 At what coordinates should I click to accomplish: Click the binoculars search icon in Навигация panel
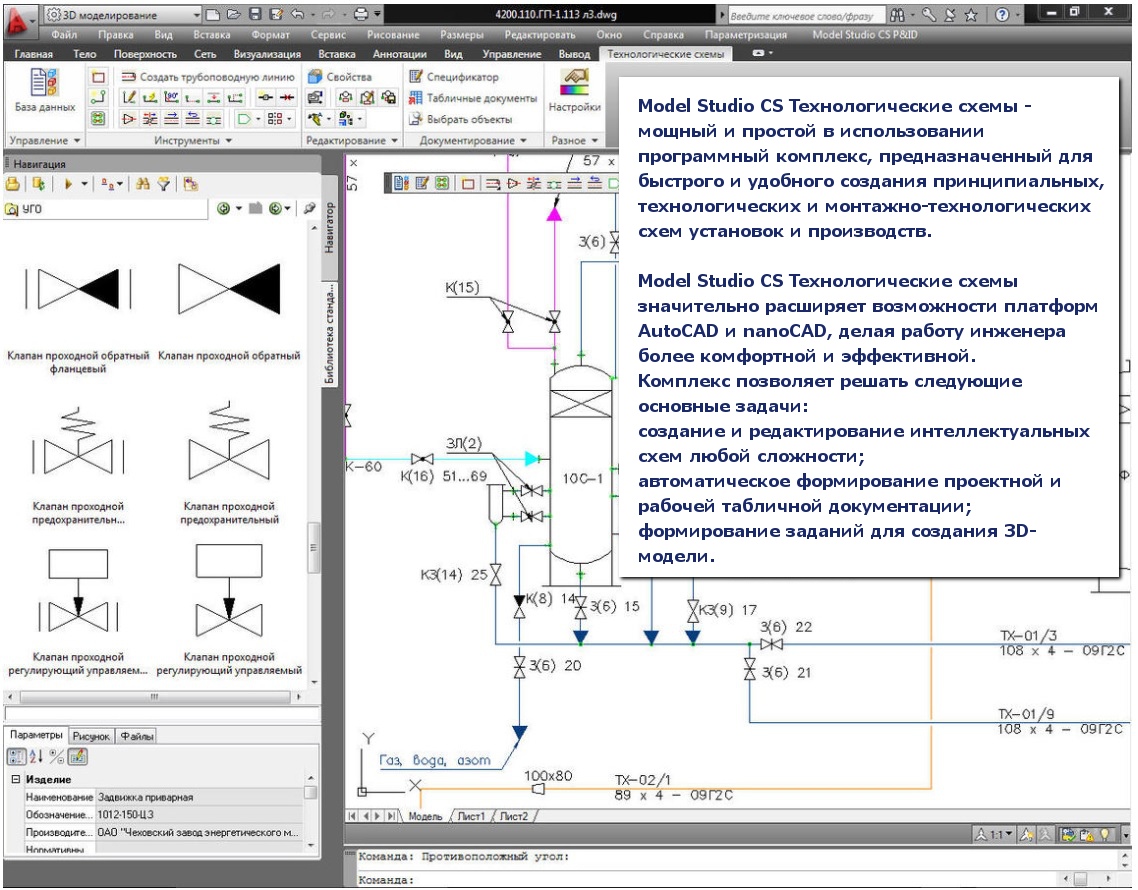[143, 184]
